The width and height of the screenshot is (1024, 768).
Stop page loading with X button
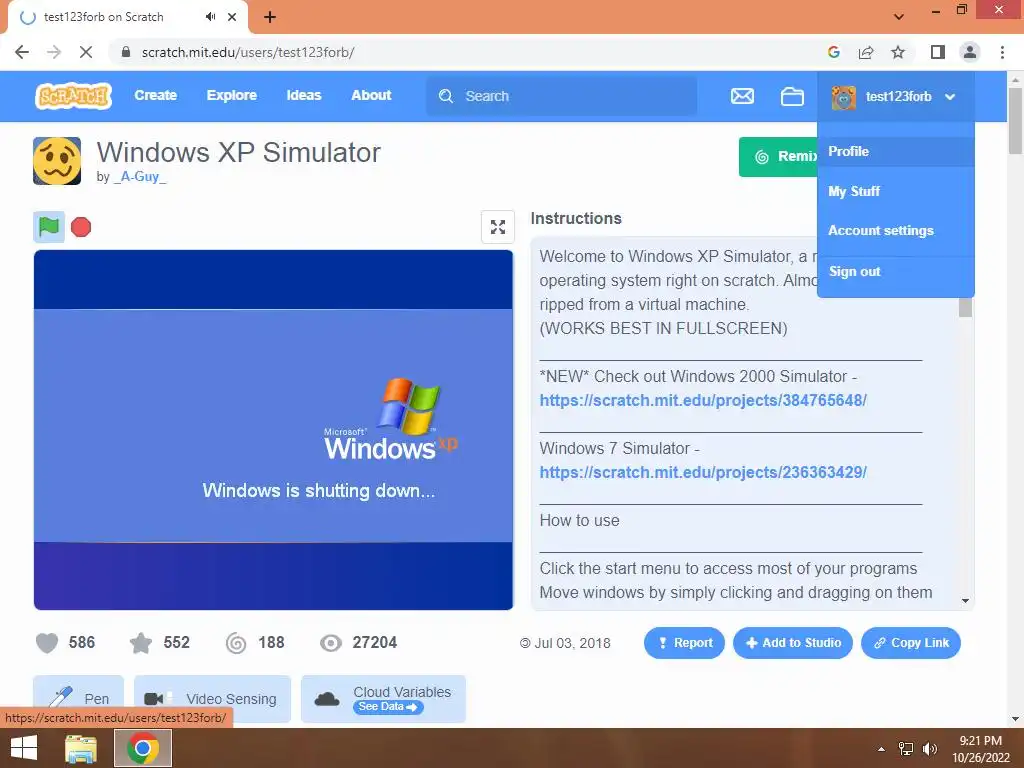pos(86,52)
